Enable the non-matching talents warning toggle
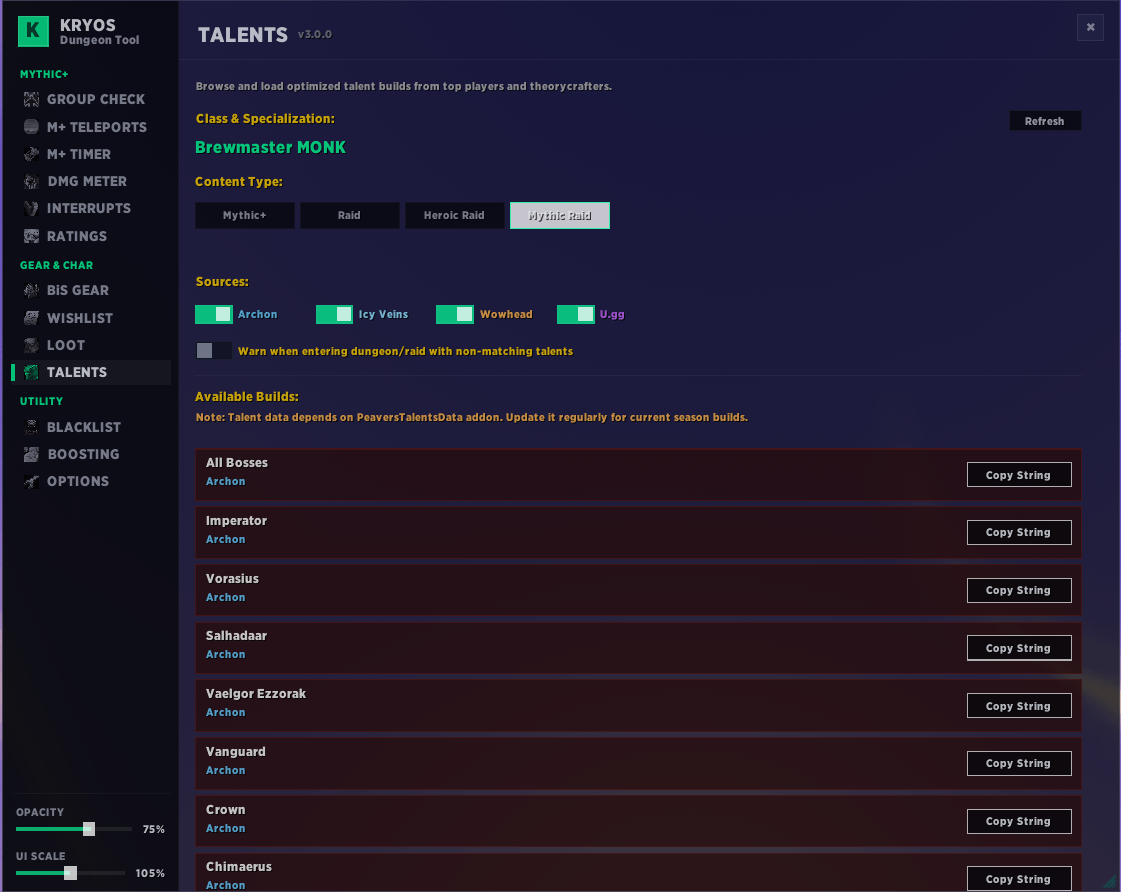This screenshot has width=1121, height=892. [x=214, y=350]
